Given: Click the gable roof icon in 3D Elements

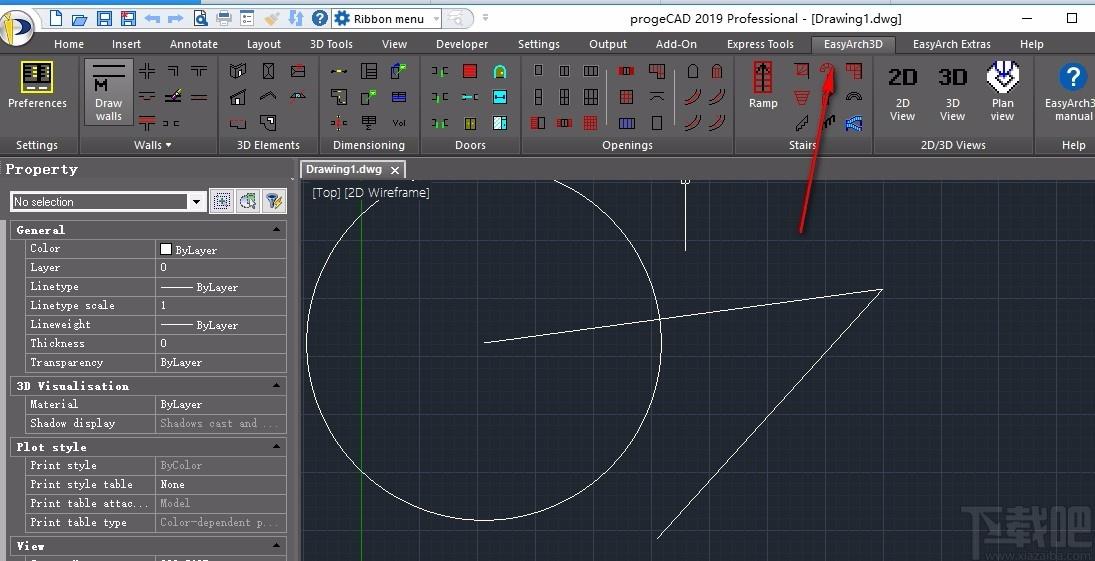Looking at the screenshot, I should tap(267, 96).
